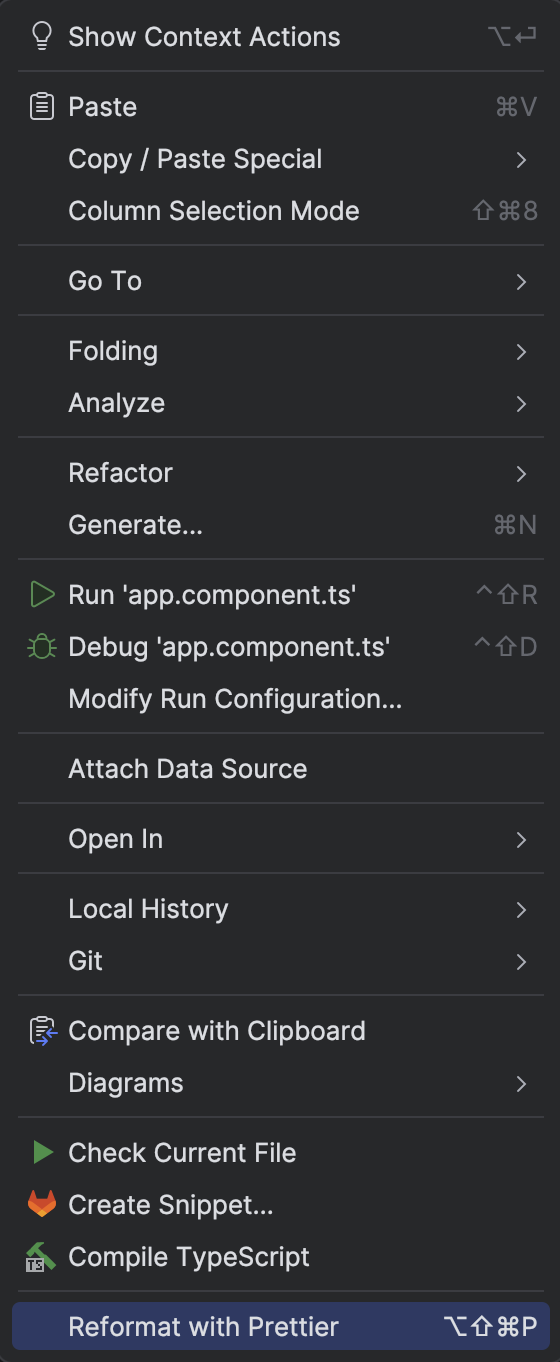Click the lightbulb Show Context Actions icon
The width and height of the screenshot is (560, 1362).
41,37
